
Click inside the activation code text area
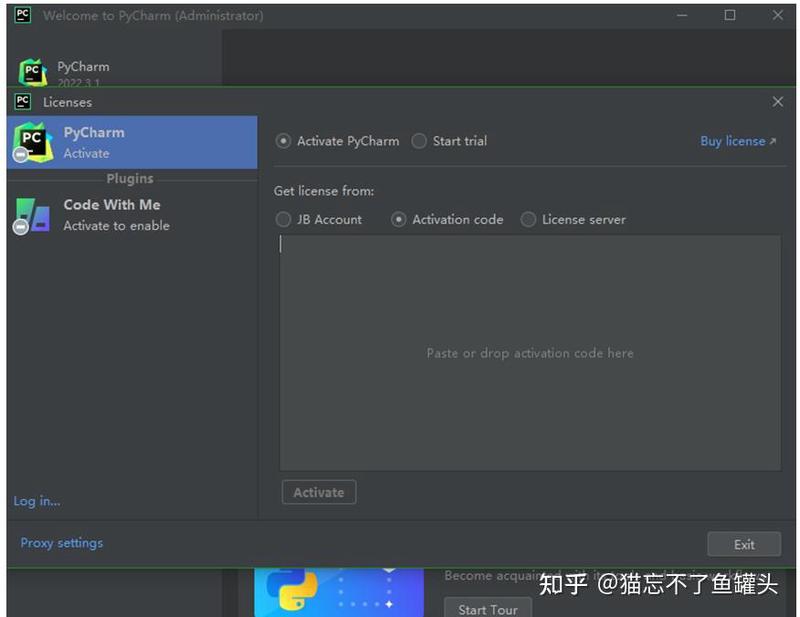[x=530, y=353]
